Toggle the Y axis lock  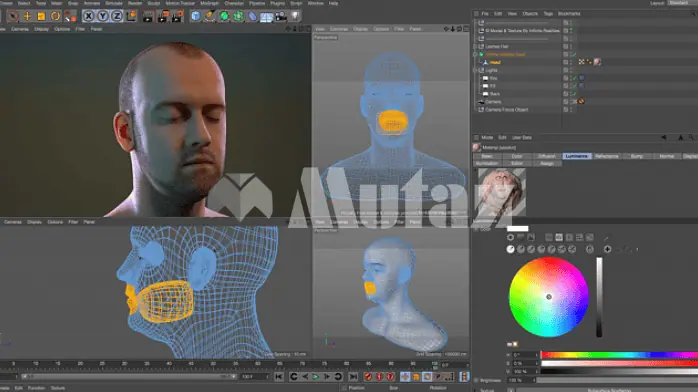(102, 16)
